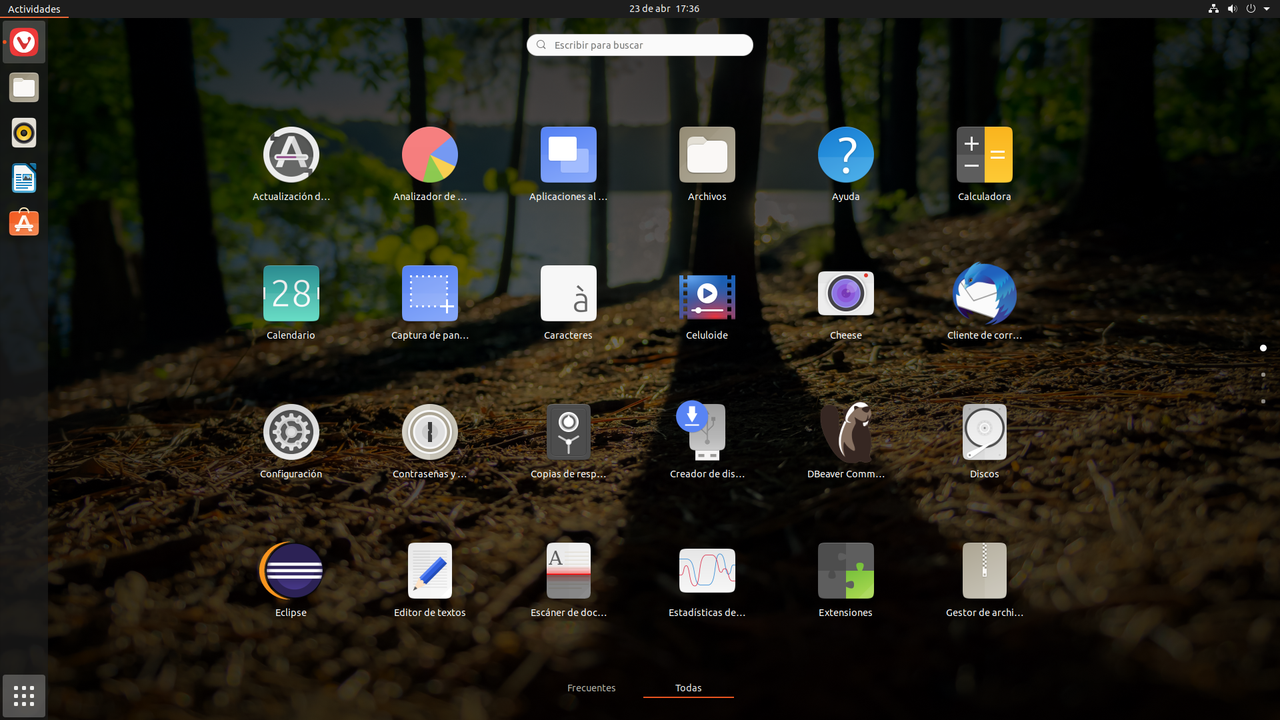Viewport: 1280px width, 720px height.
Task: Launch Cheese webcam application
Action: [x=845, y=293]
